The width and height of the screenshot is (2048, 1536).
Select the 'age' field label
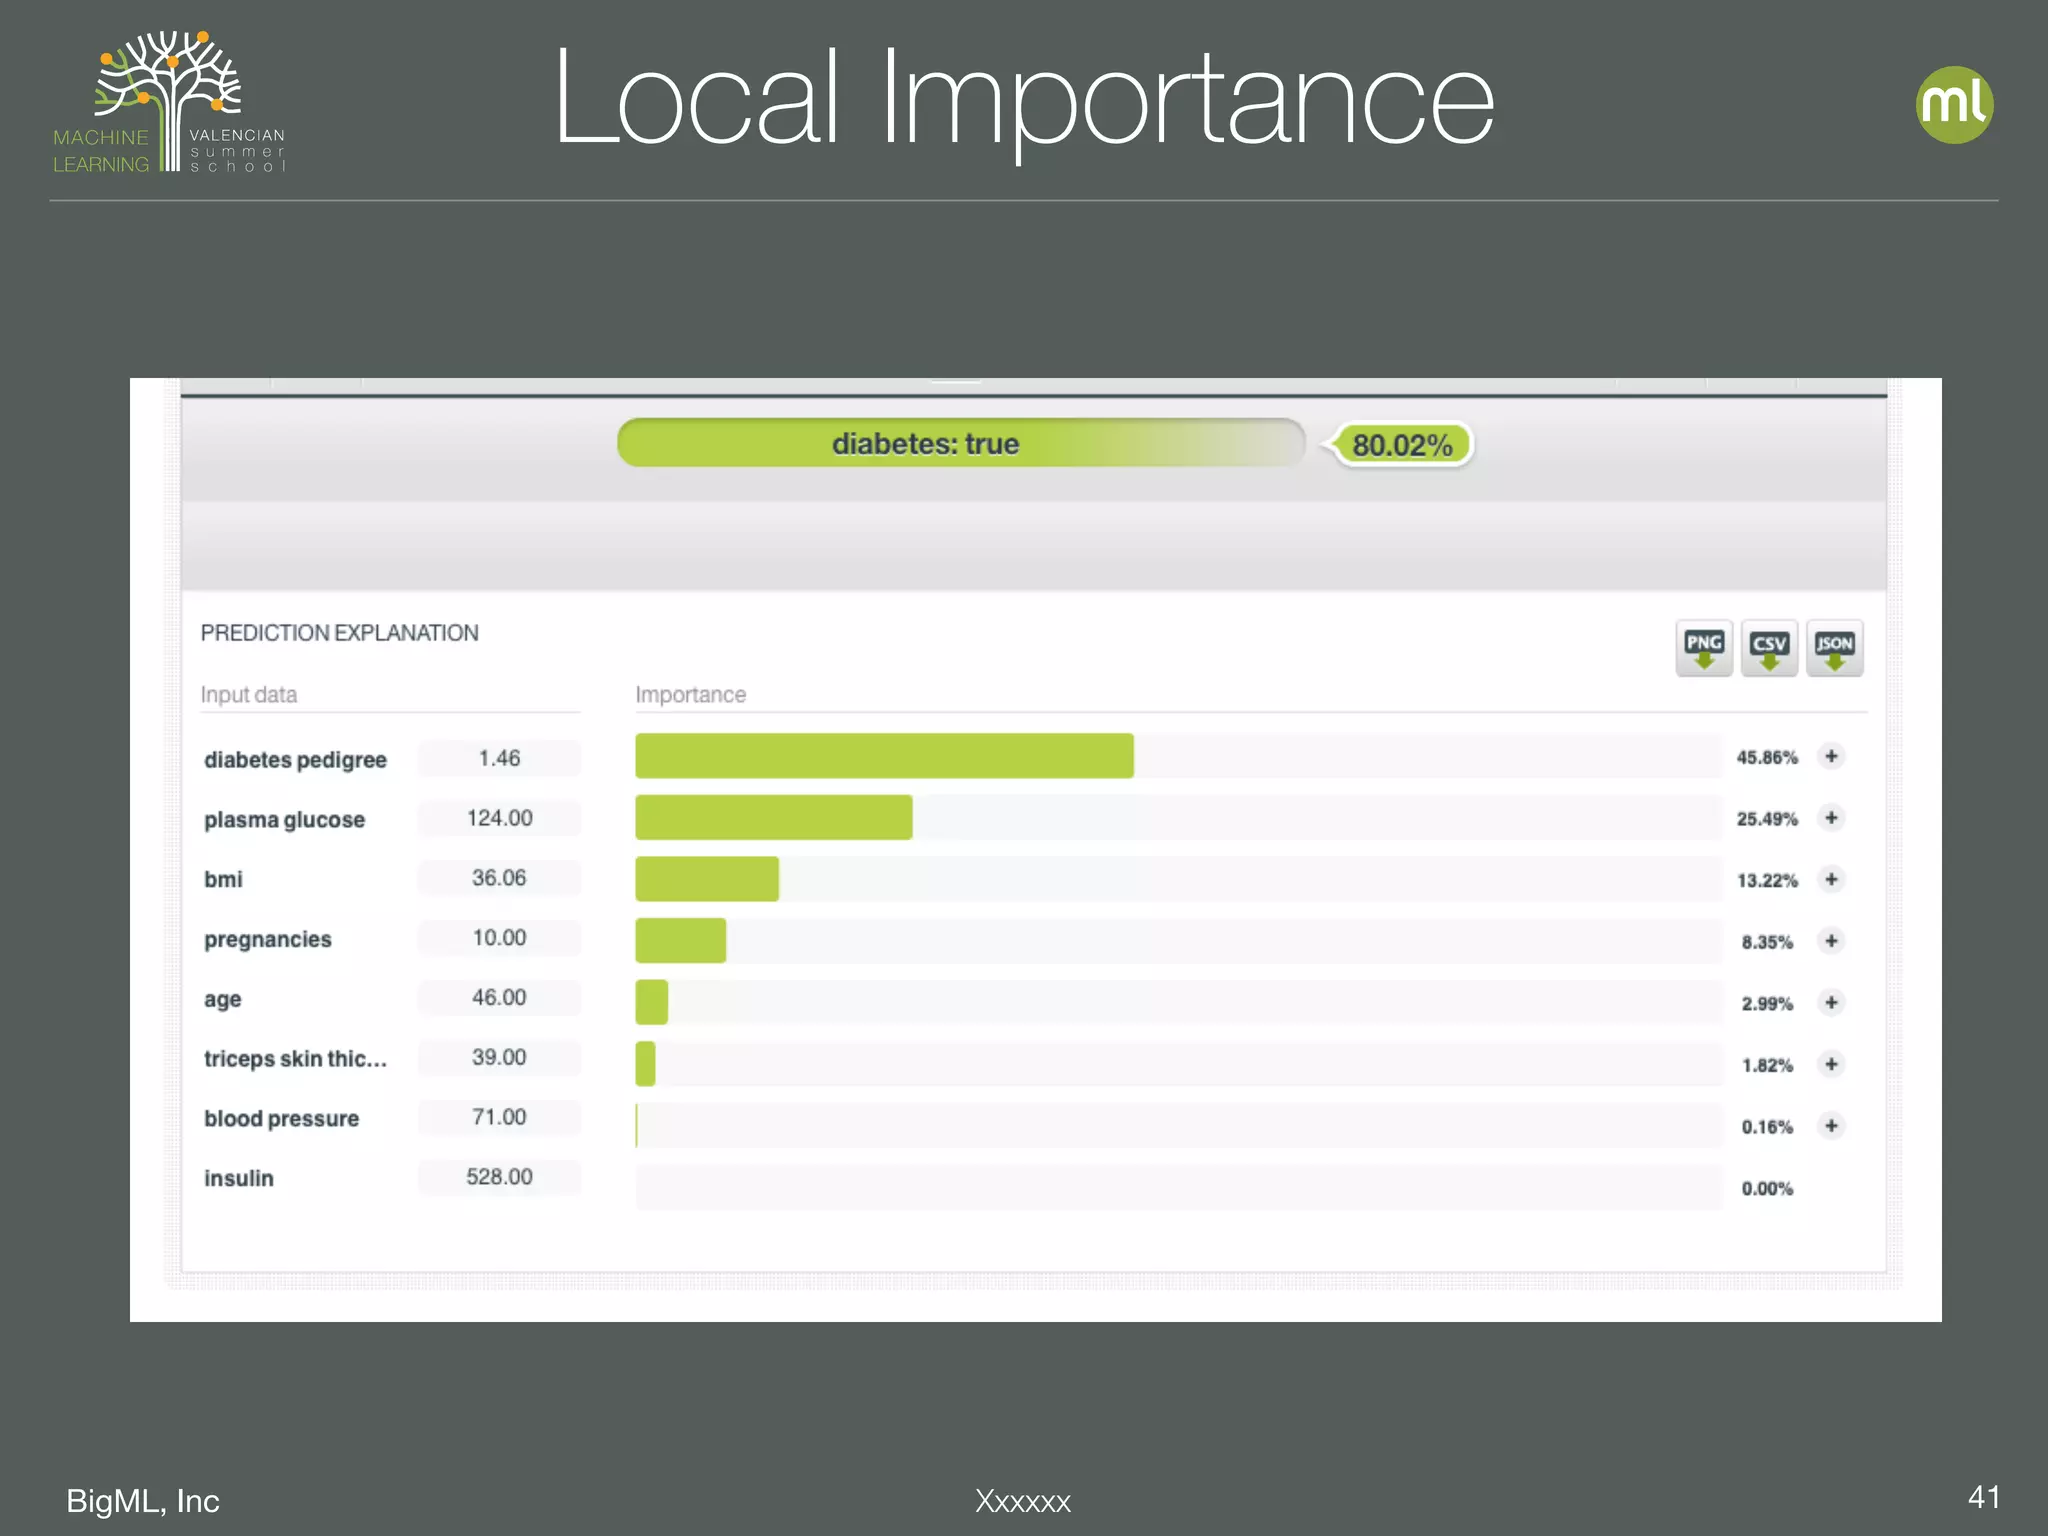tap(222, 1000)
